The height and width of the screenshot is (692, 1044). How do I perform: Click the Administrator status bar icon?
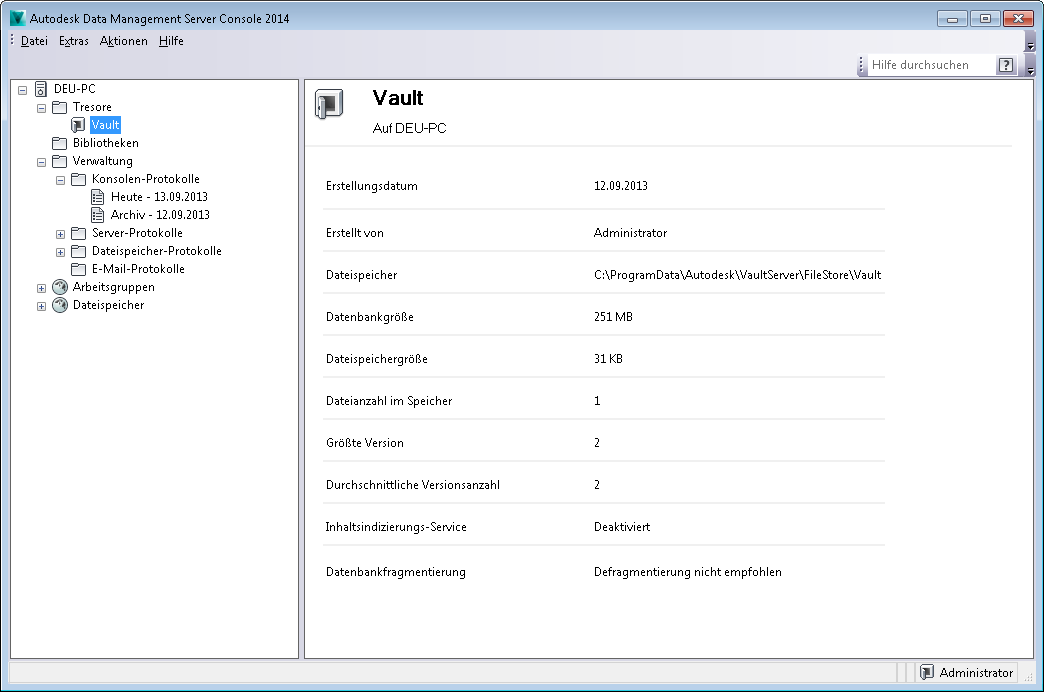click(x=927, y=673)
